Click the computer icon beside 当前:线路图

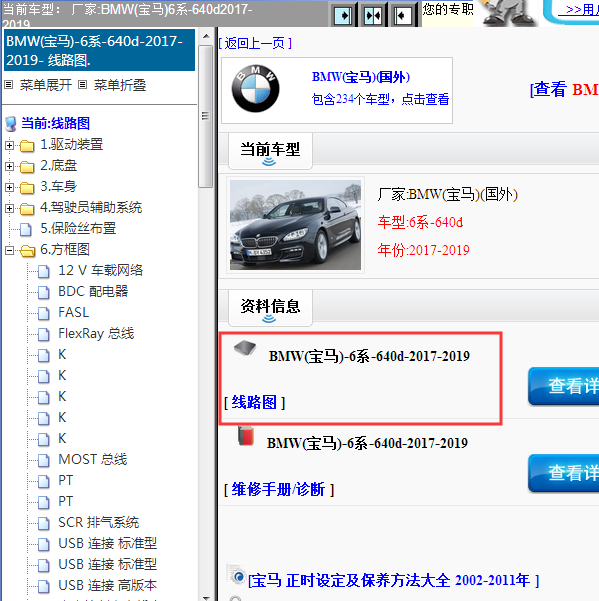[11, 124]
